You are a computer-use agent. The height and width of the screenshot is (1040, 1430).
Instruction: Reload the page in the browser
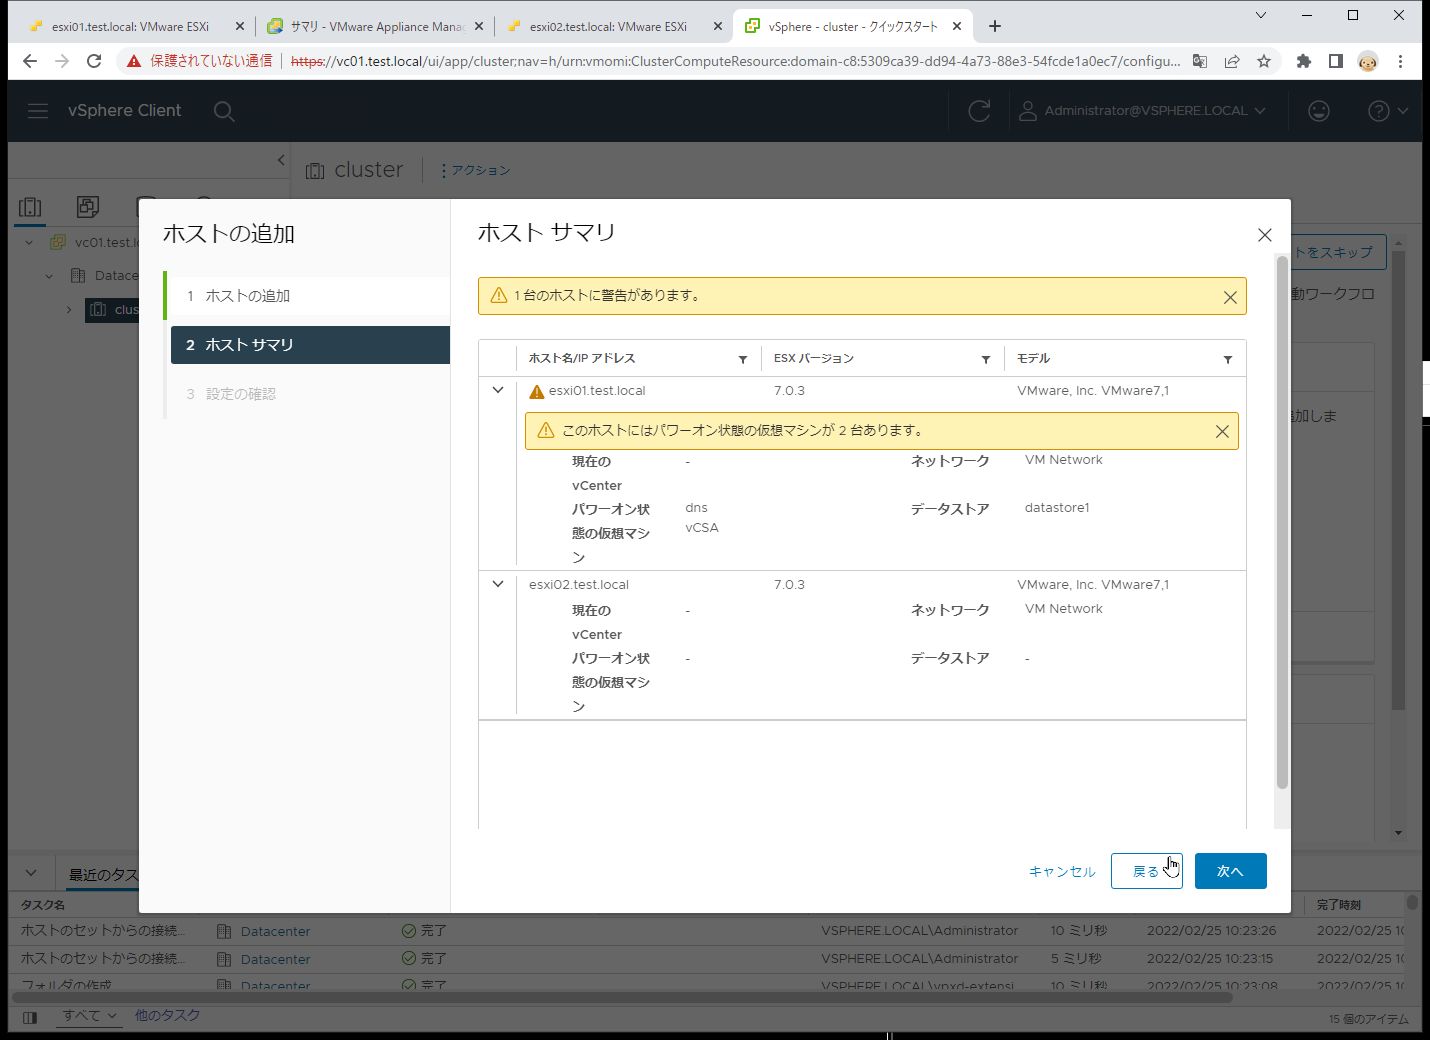click(x=94, y=61)
